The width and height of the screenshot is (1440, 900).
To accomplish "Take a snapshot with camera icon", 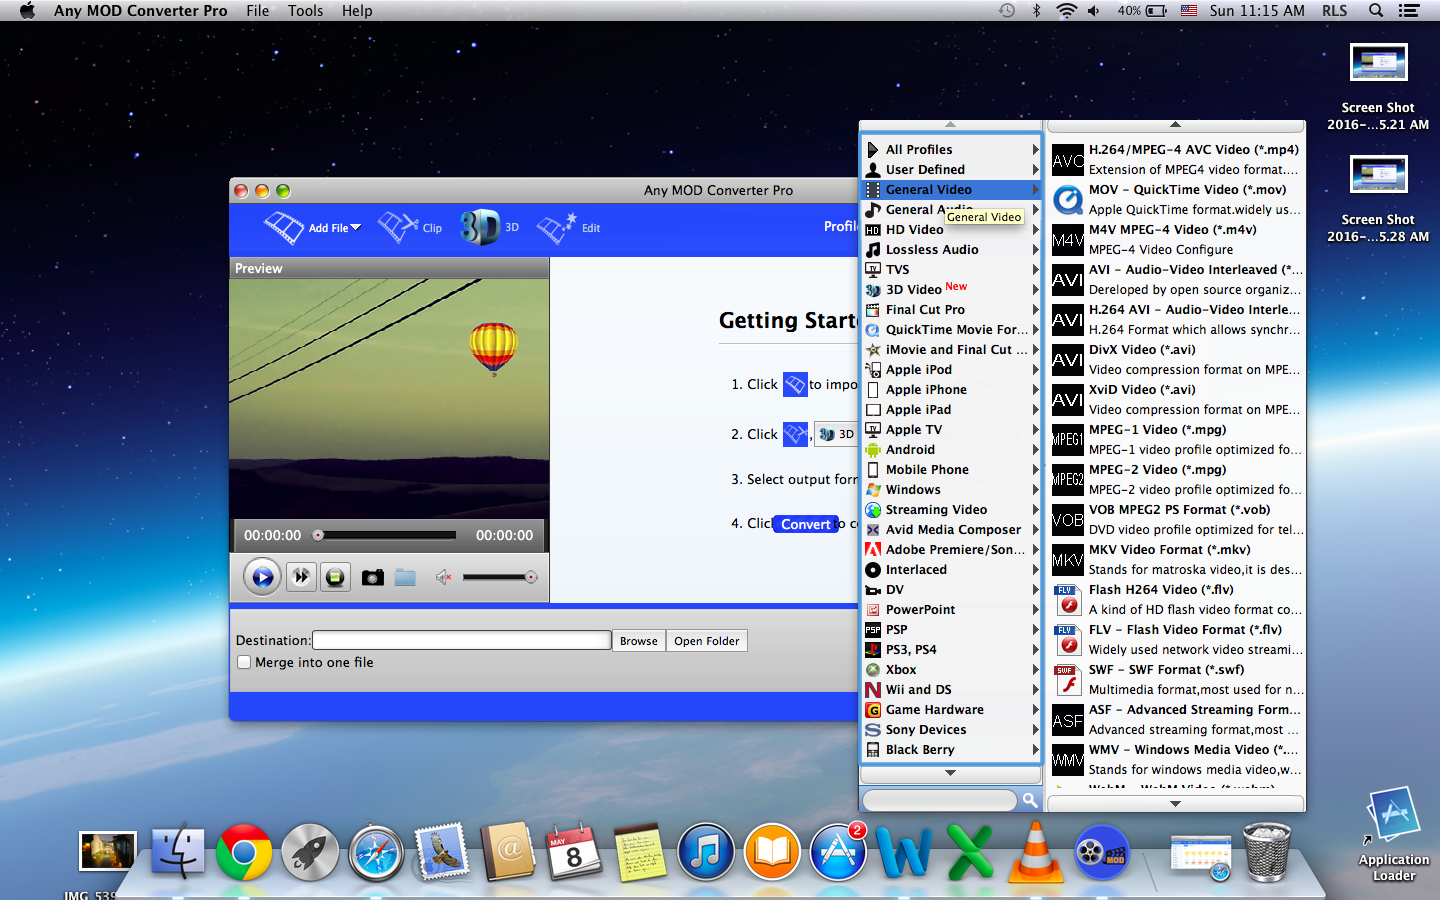I will pos(373,577).
